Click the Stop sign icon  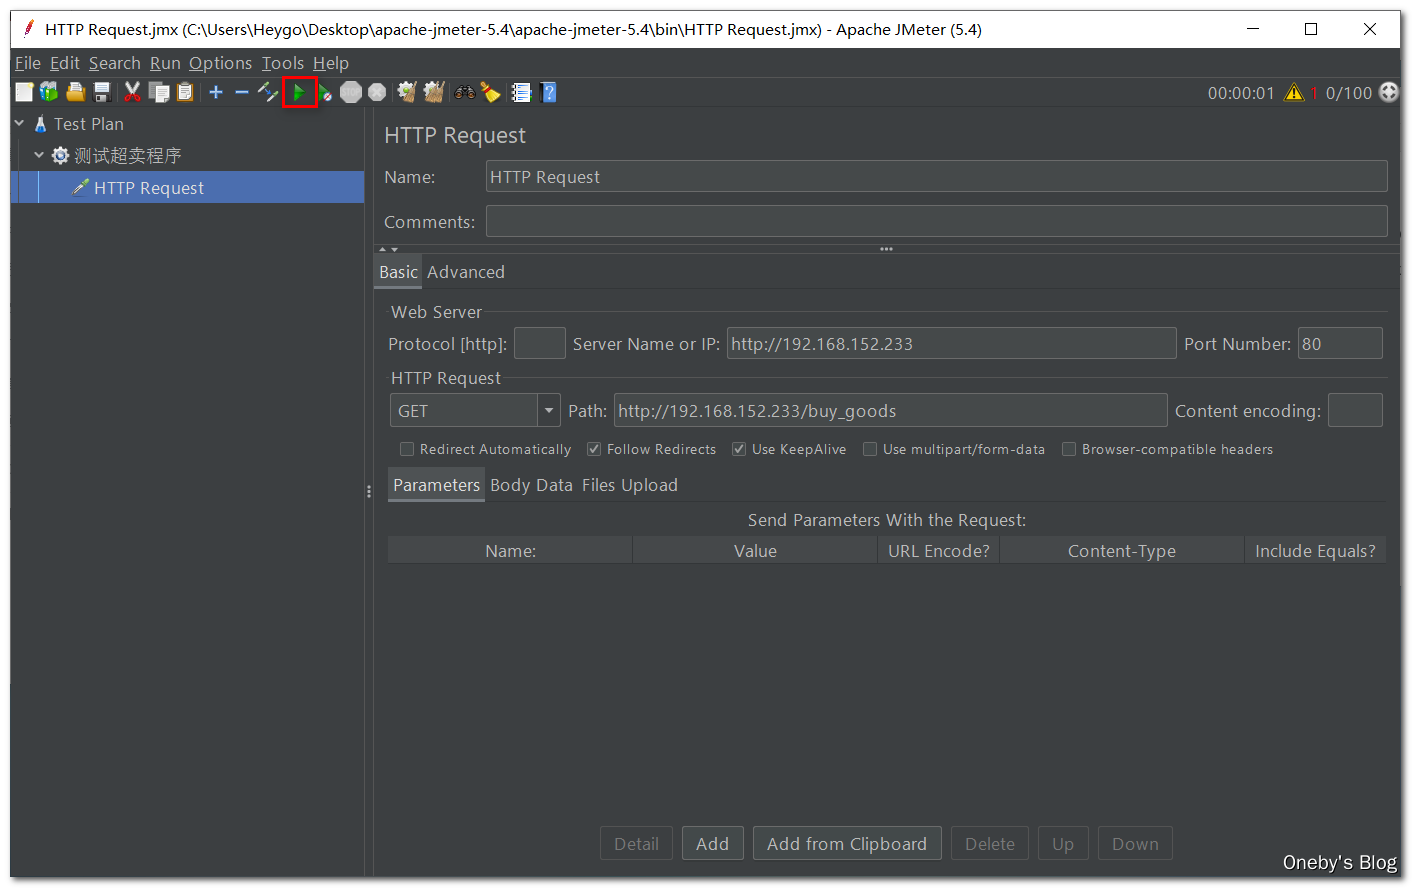coord(351,92)
